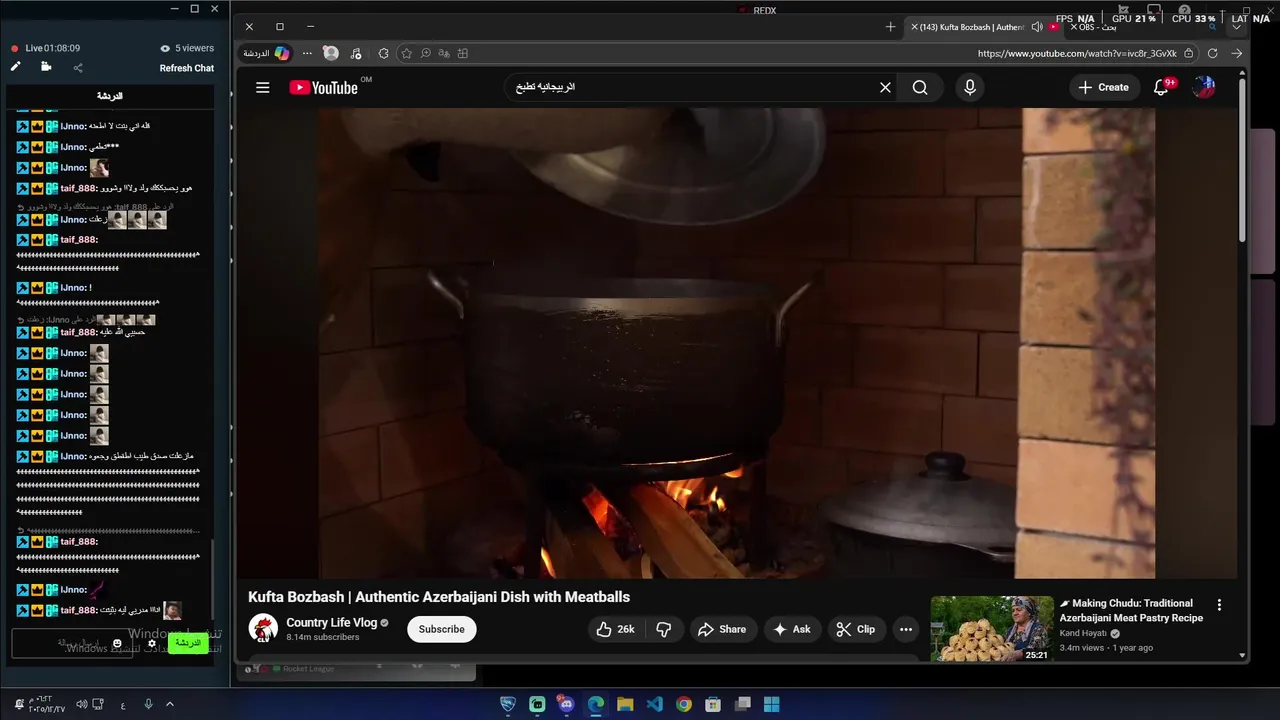Open emoji picker in chat input
Screen dimensions: 1280x720
117,643
